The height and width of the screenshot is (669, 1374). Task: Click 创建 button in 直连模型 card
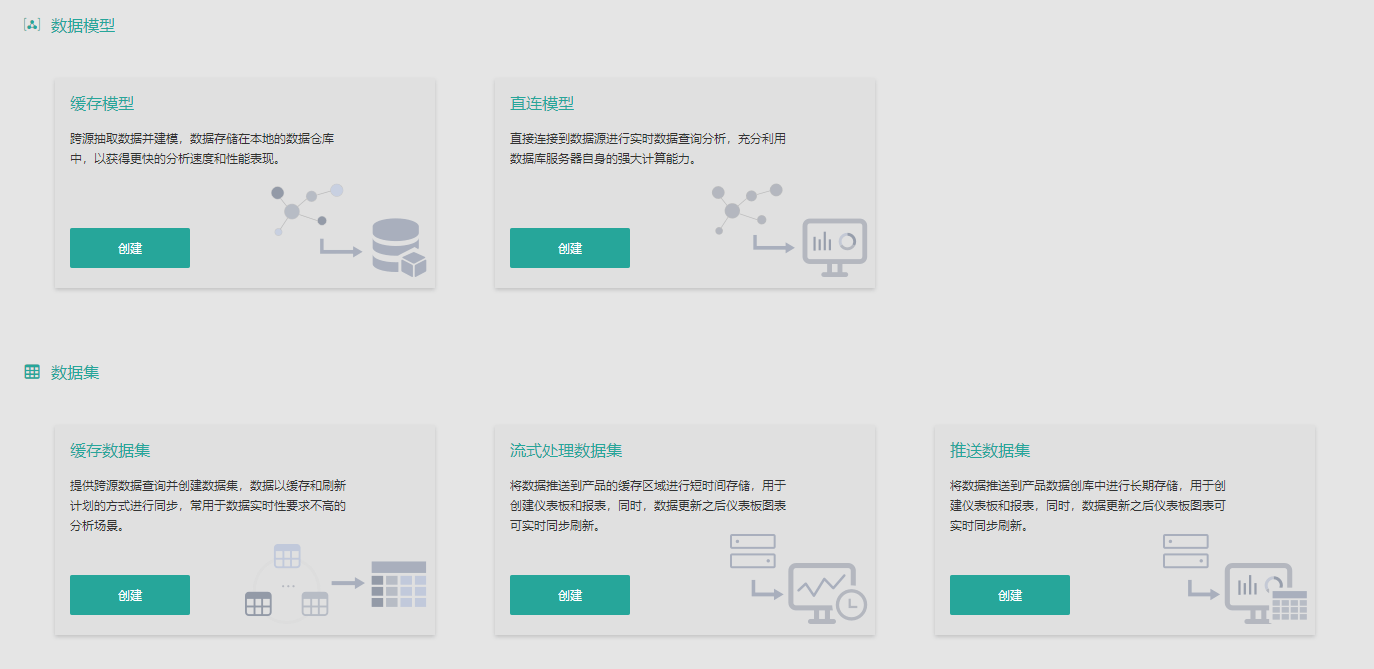(x=570, y=248)
